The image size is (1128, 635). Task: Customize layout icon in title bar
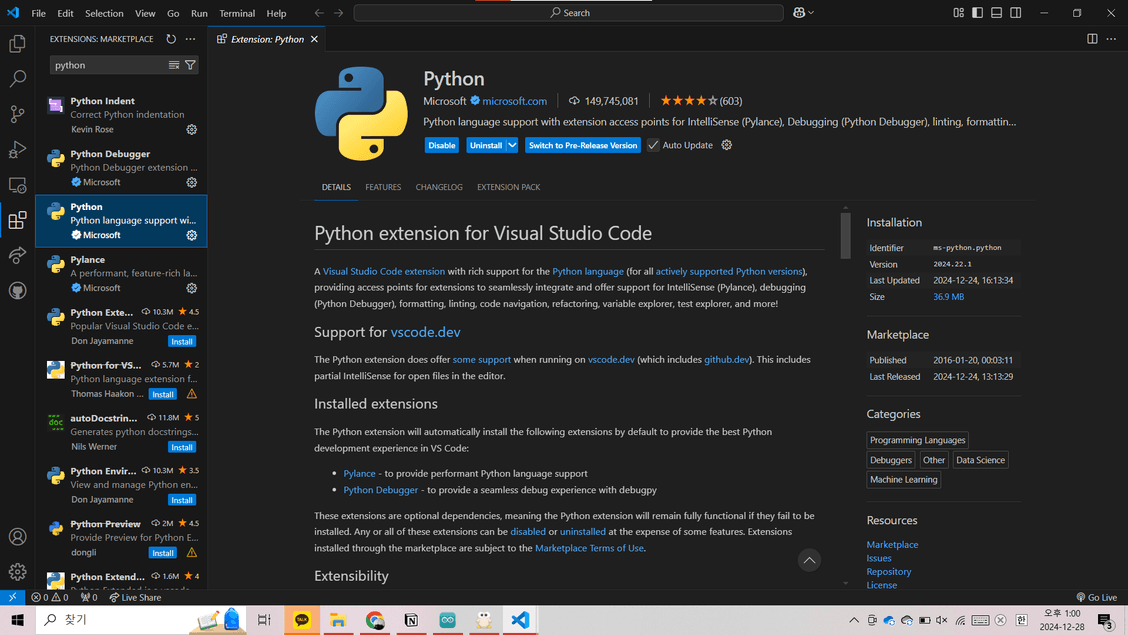click(958, 12)
